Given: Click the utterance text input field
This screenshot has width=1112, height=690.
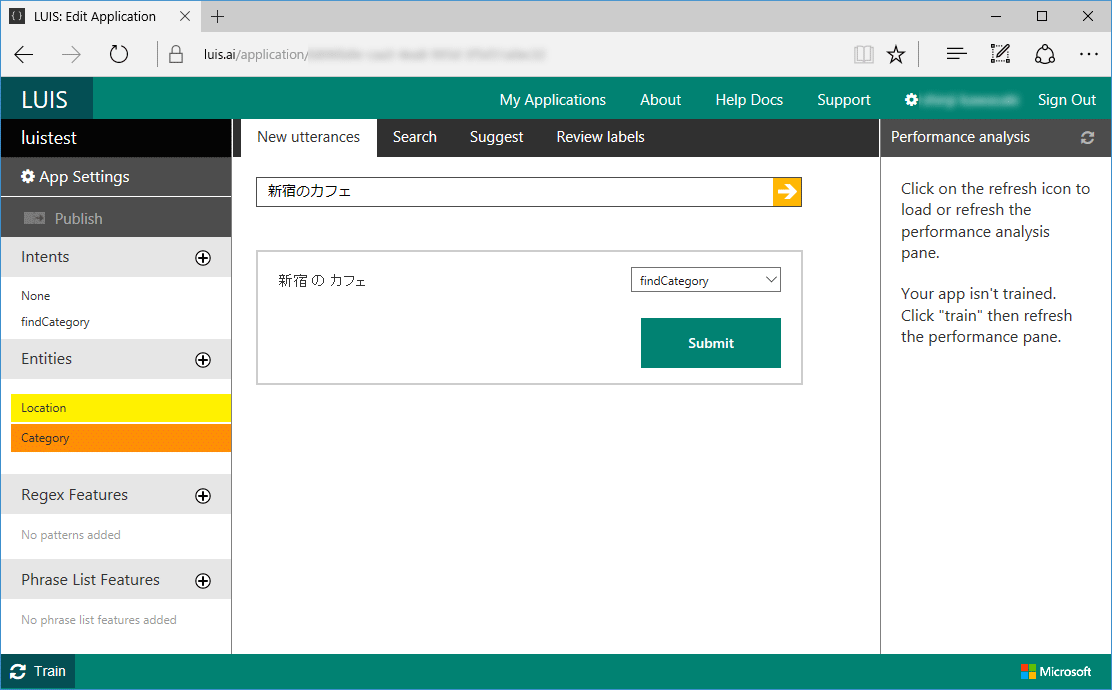Looking at the screenshot, I should tap(514, 192).
